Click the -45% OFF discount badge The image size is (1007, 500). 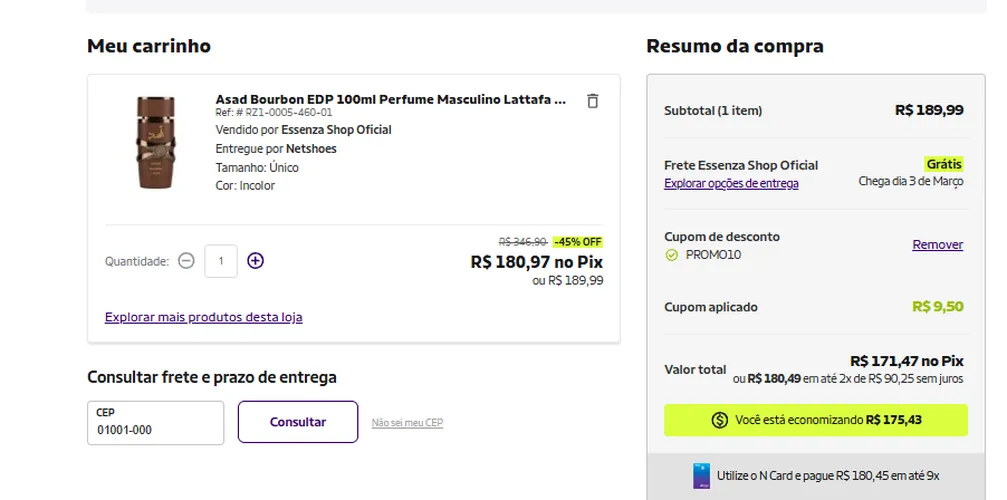coord(578,242)
